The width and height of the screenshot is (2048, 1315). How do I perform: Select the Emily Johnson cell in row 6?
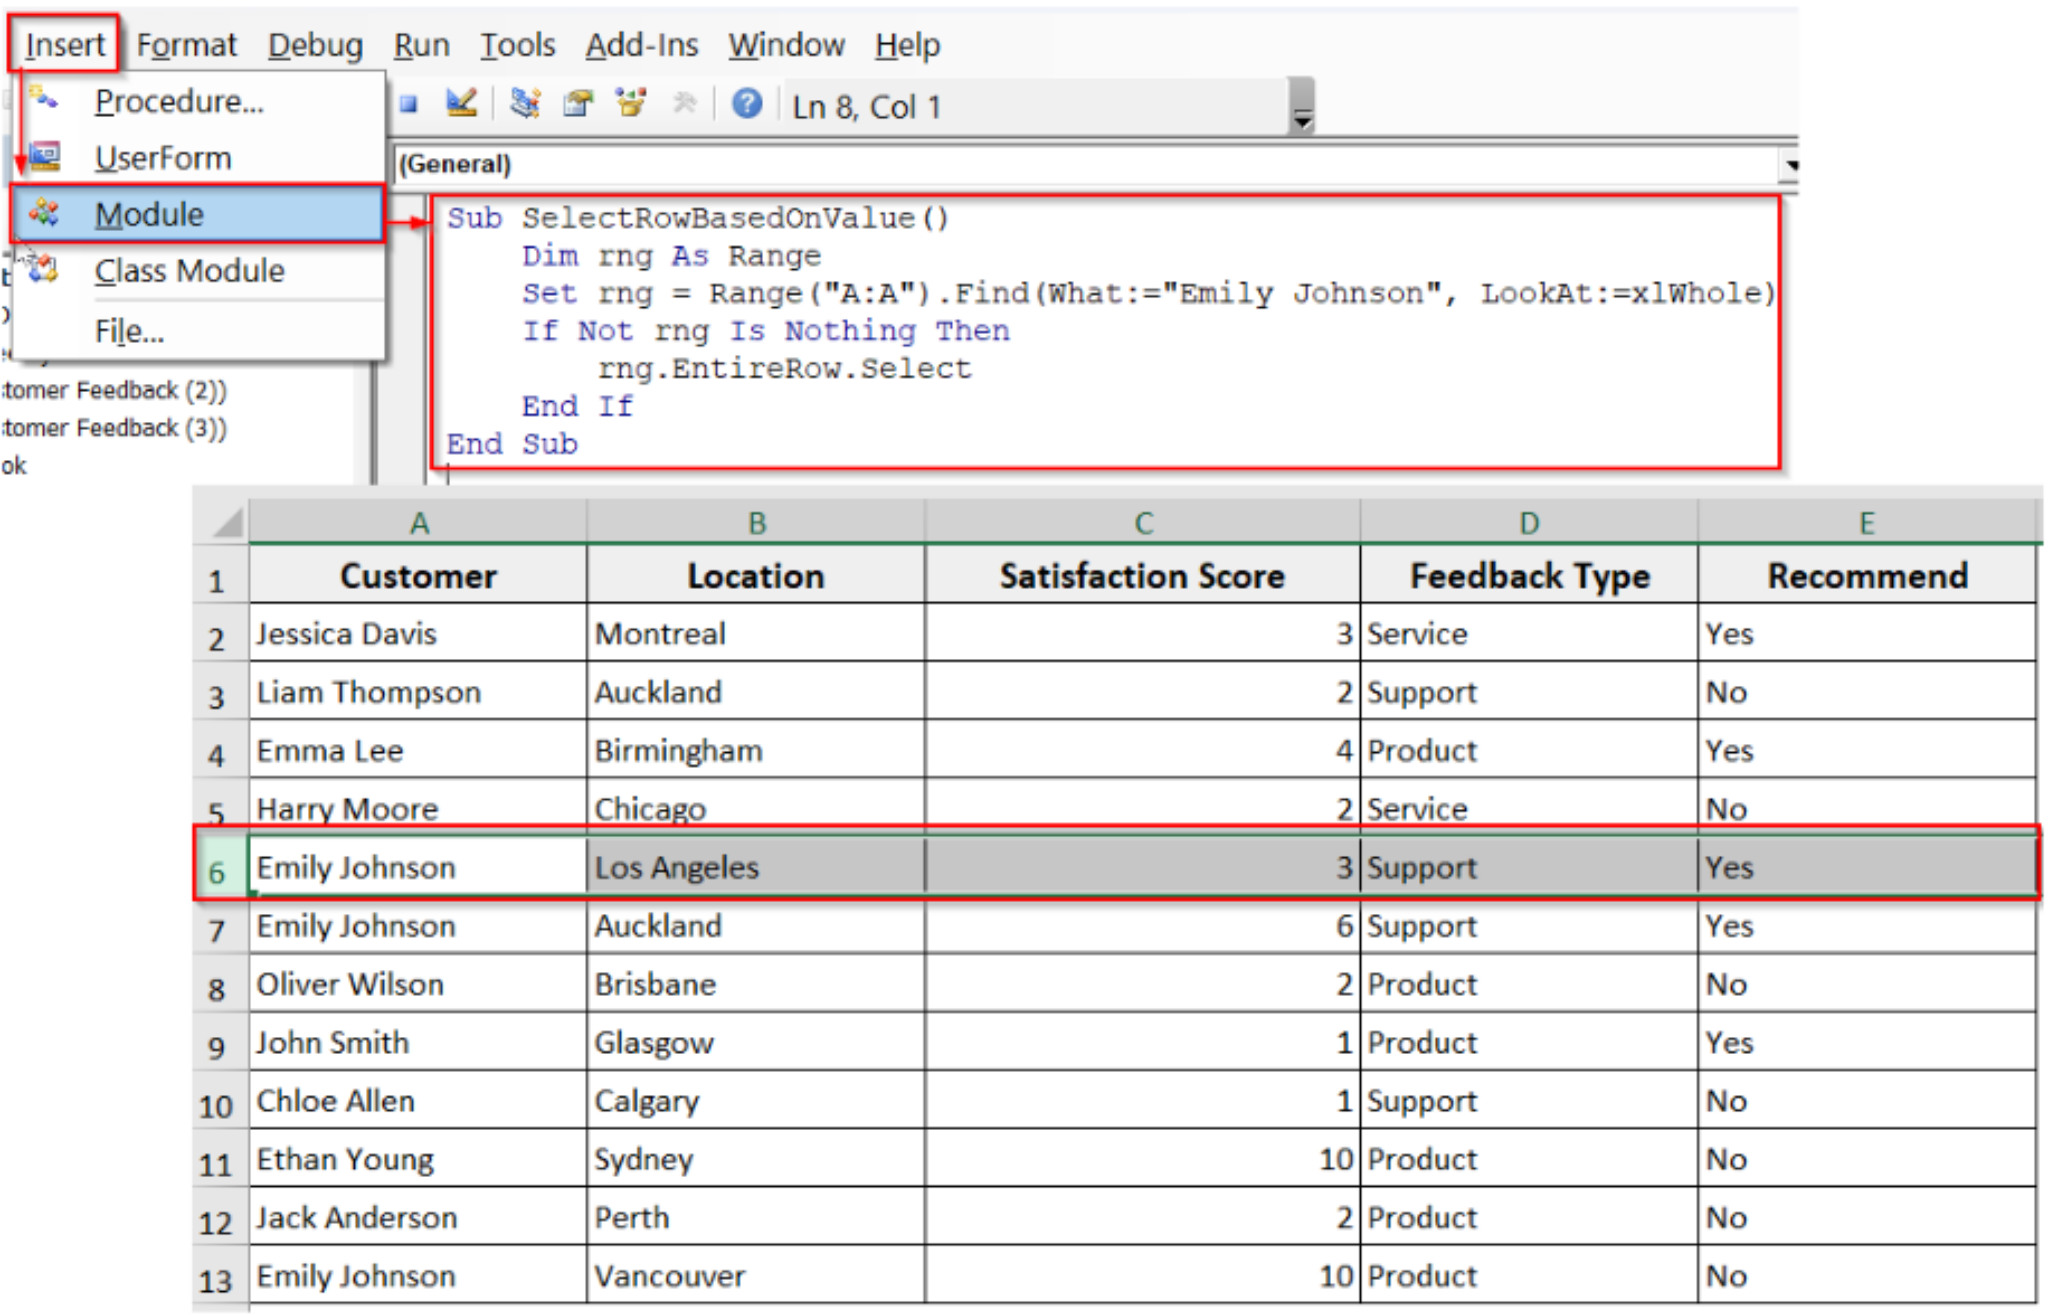pos(417,867)
